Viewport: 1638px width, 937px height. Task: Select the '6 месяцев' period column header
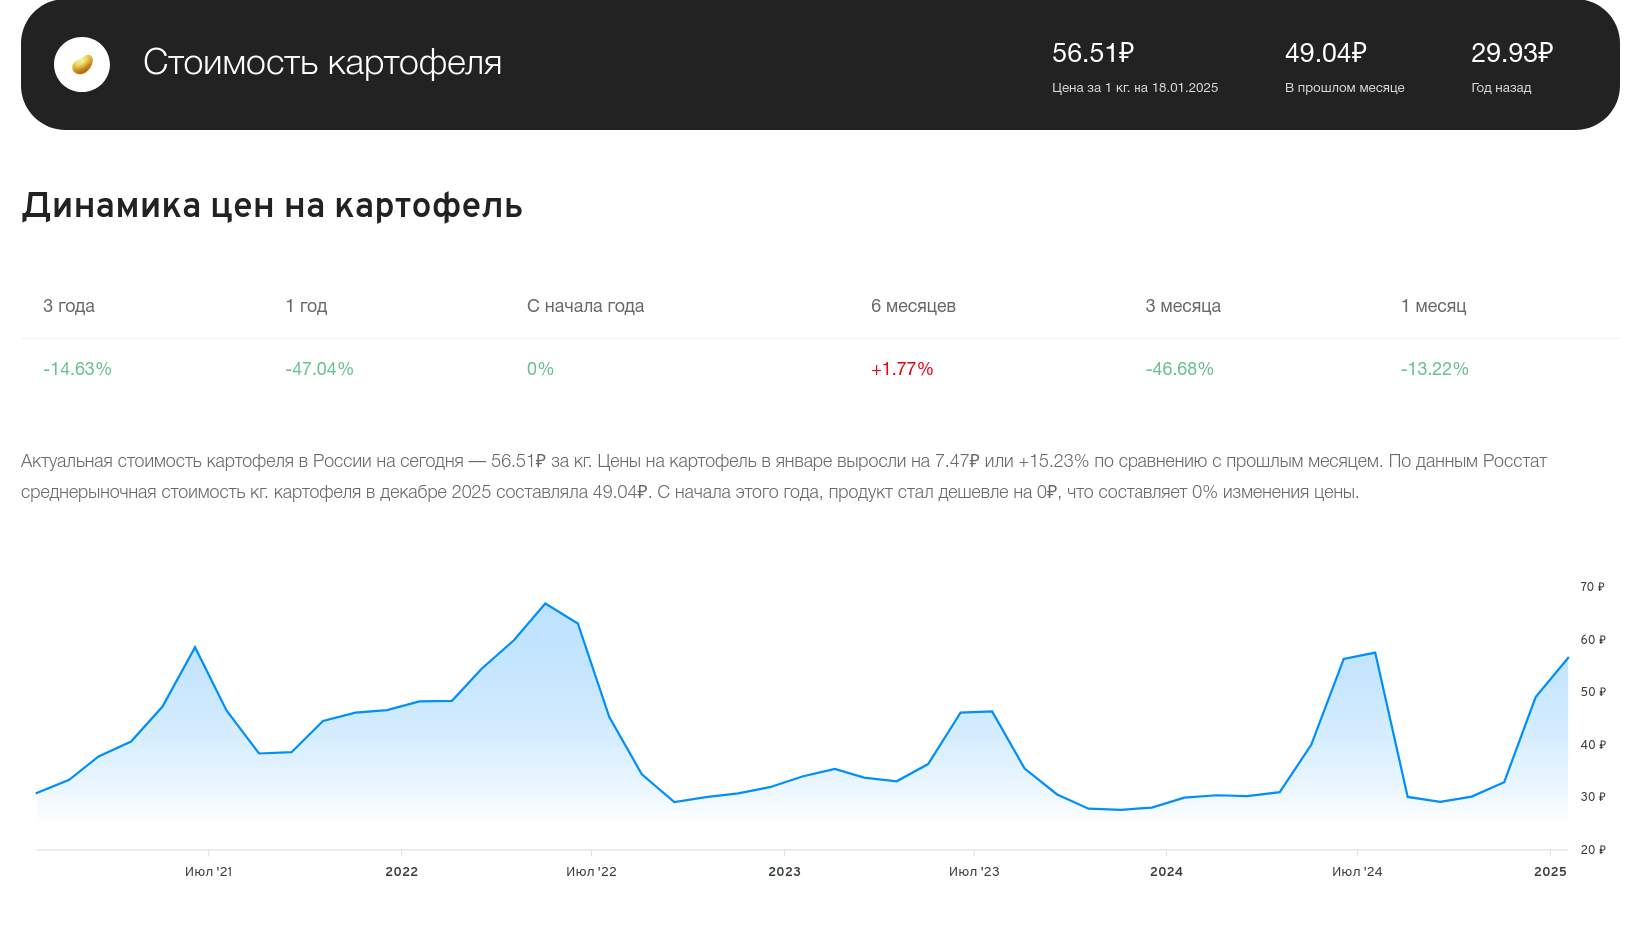(x=913, y=306)
